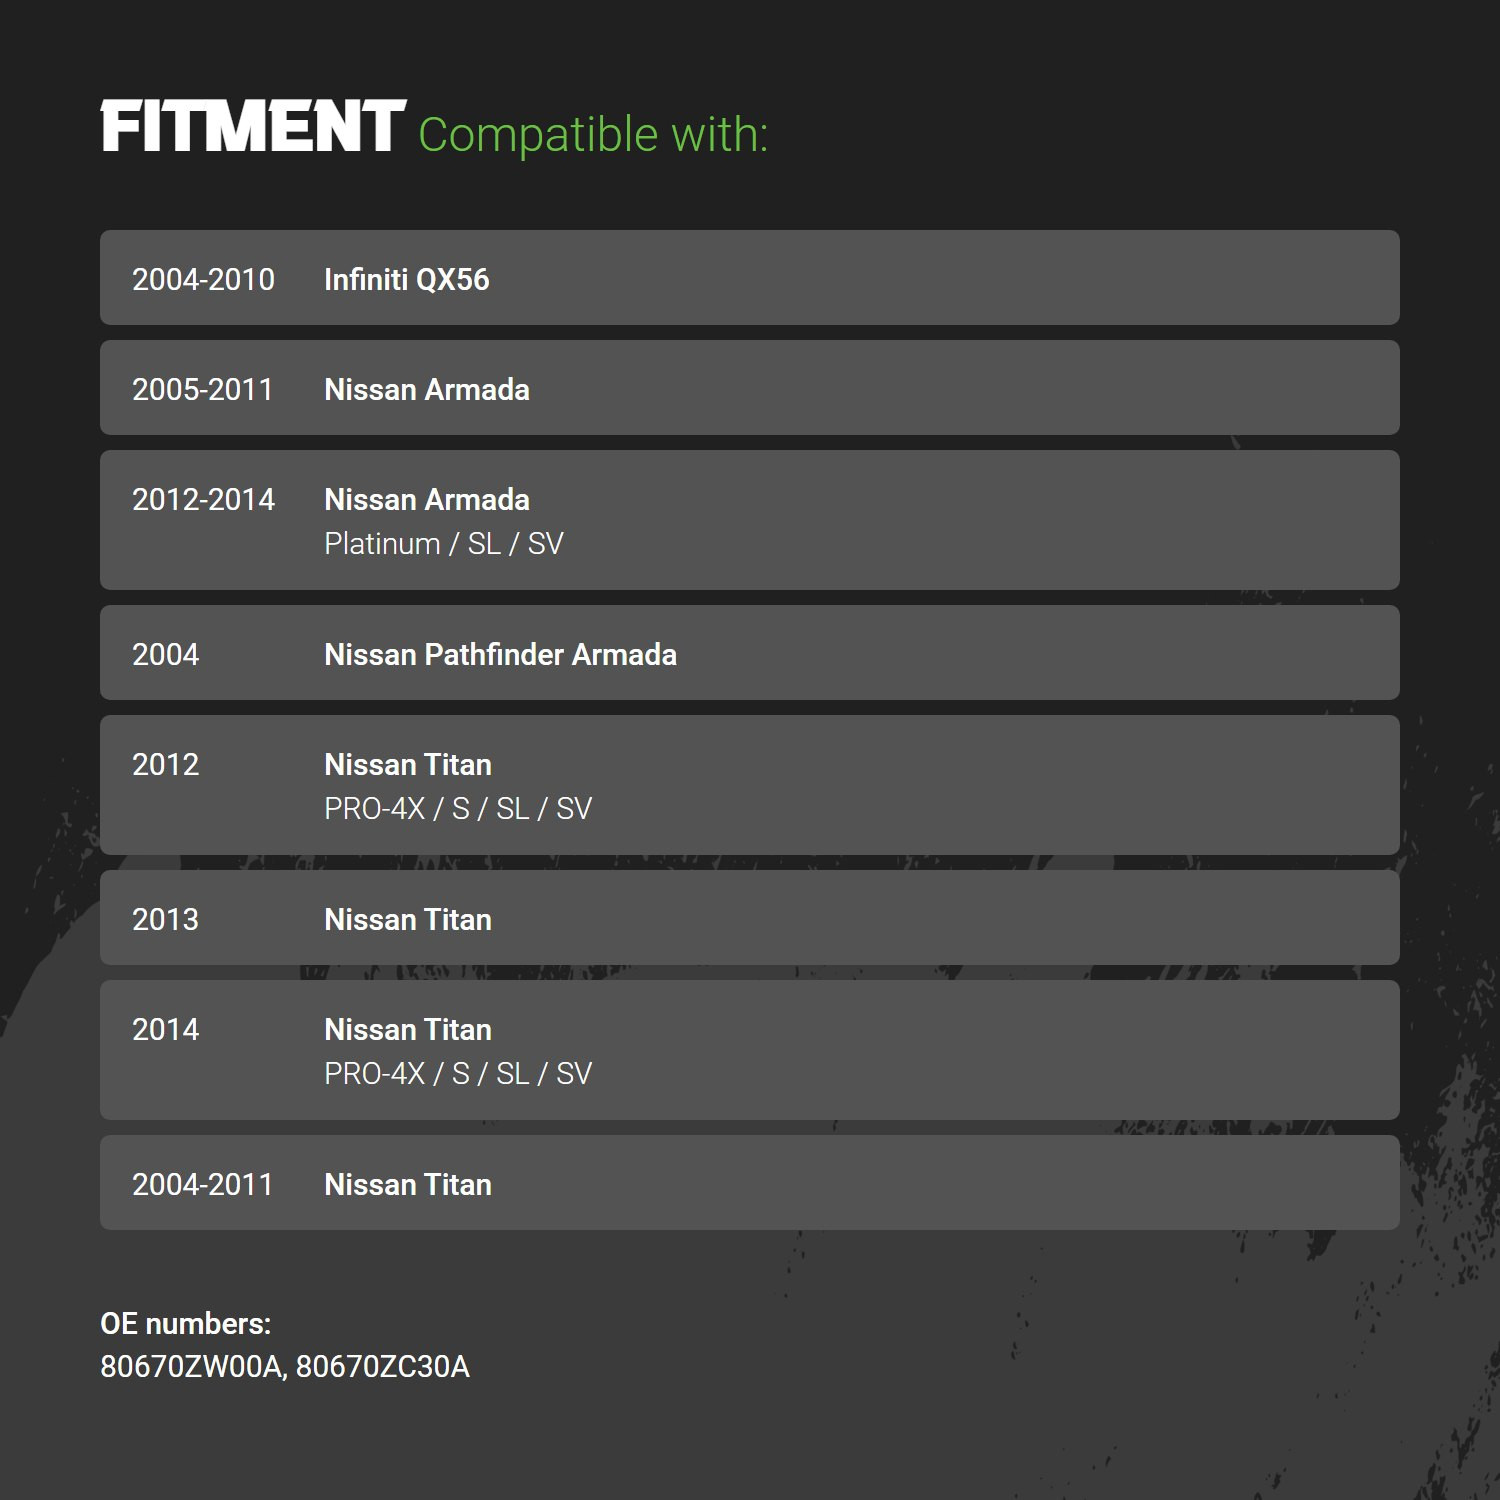Click the 2004-2010 year range

(x=203, y=279)
